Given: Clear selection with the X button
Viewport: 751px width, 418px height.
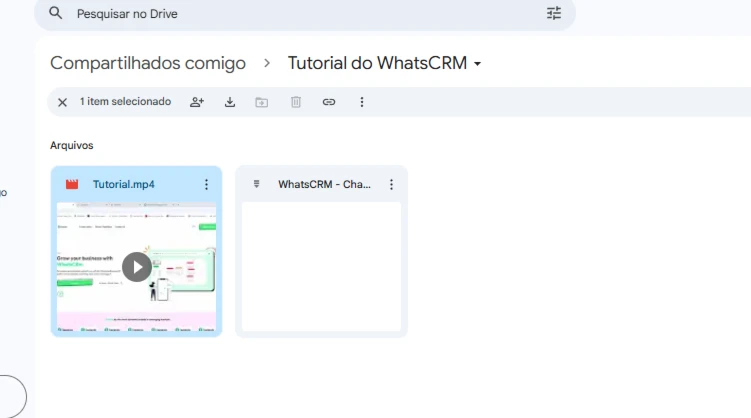Looking at the screenshot, I should click(x=62, y=102).
